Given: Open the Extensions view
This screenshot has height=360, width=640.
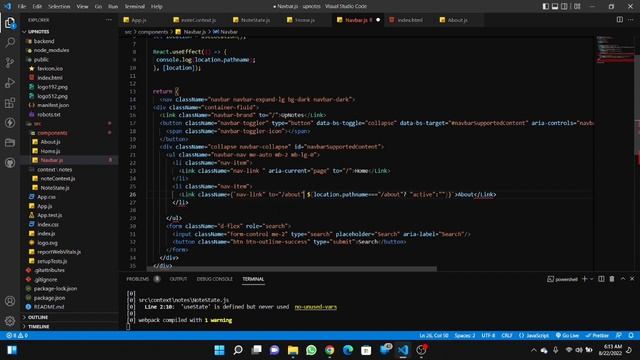Looking at the screenshot, I should point(10,102).
